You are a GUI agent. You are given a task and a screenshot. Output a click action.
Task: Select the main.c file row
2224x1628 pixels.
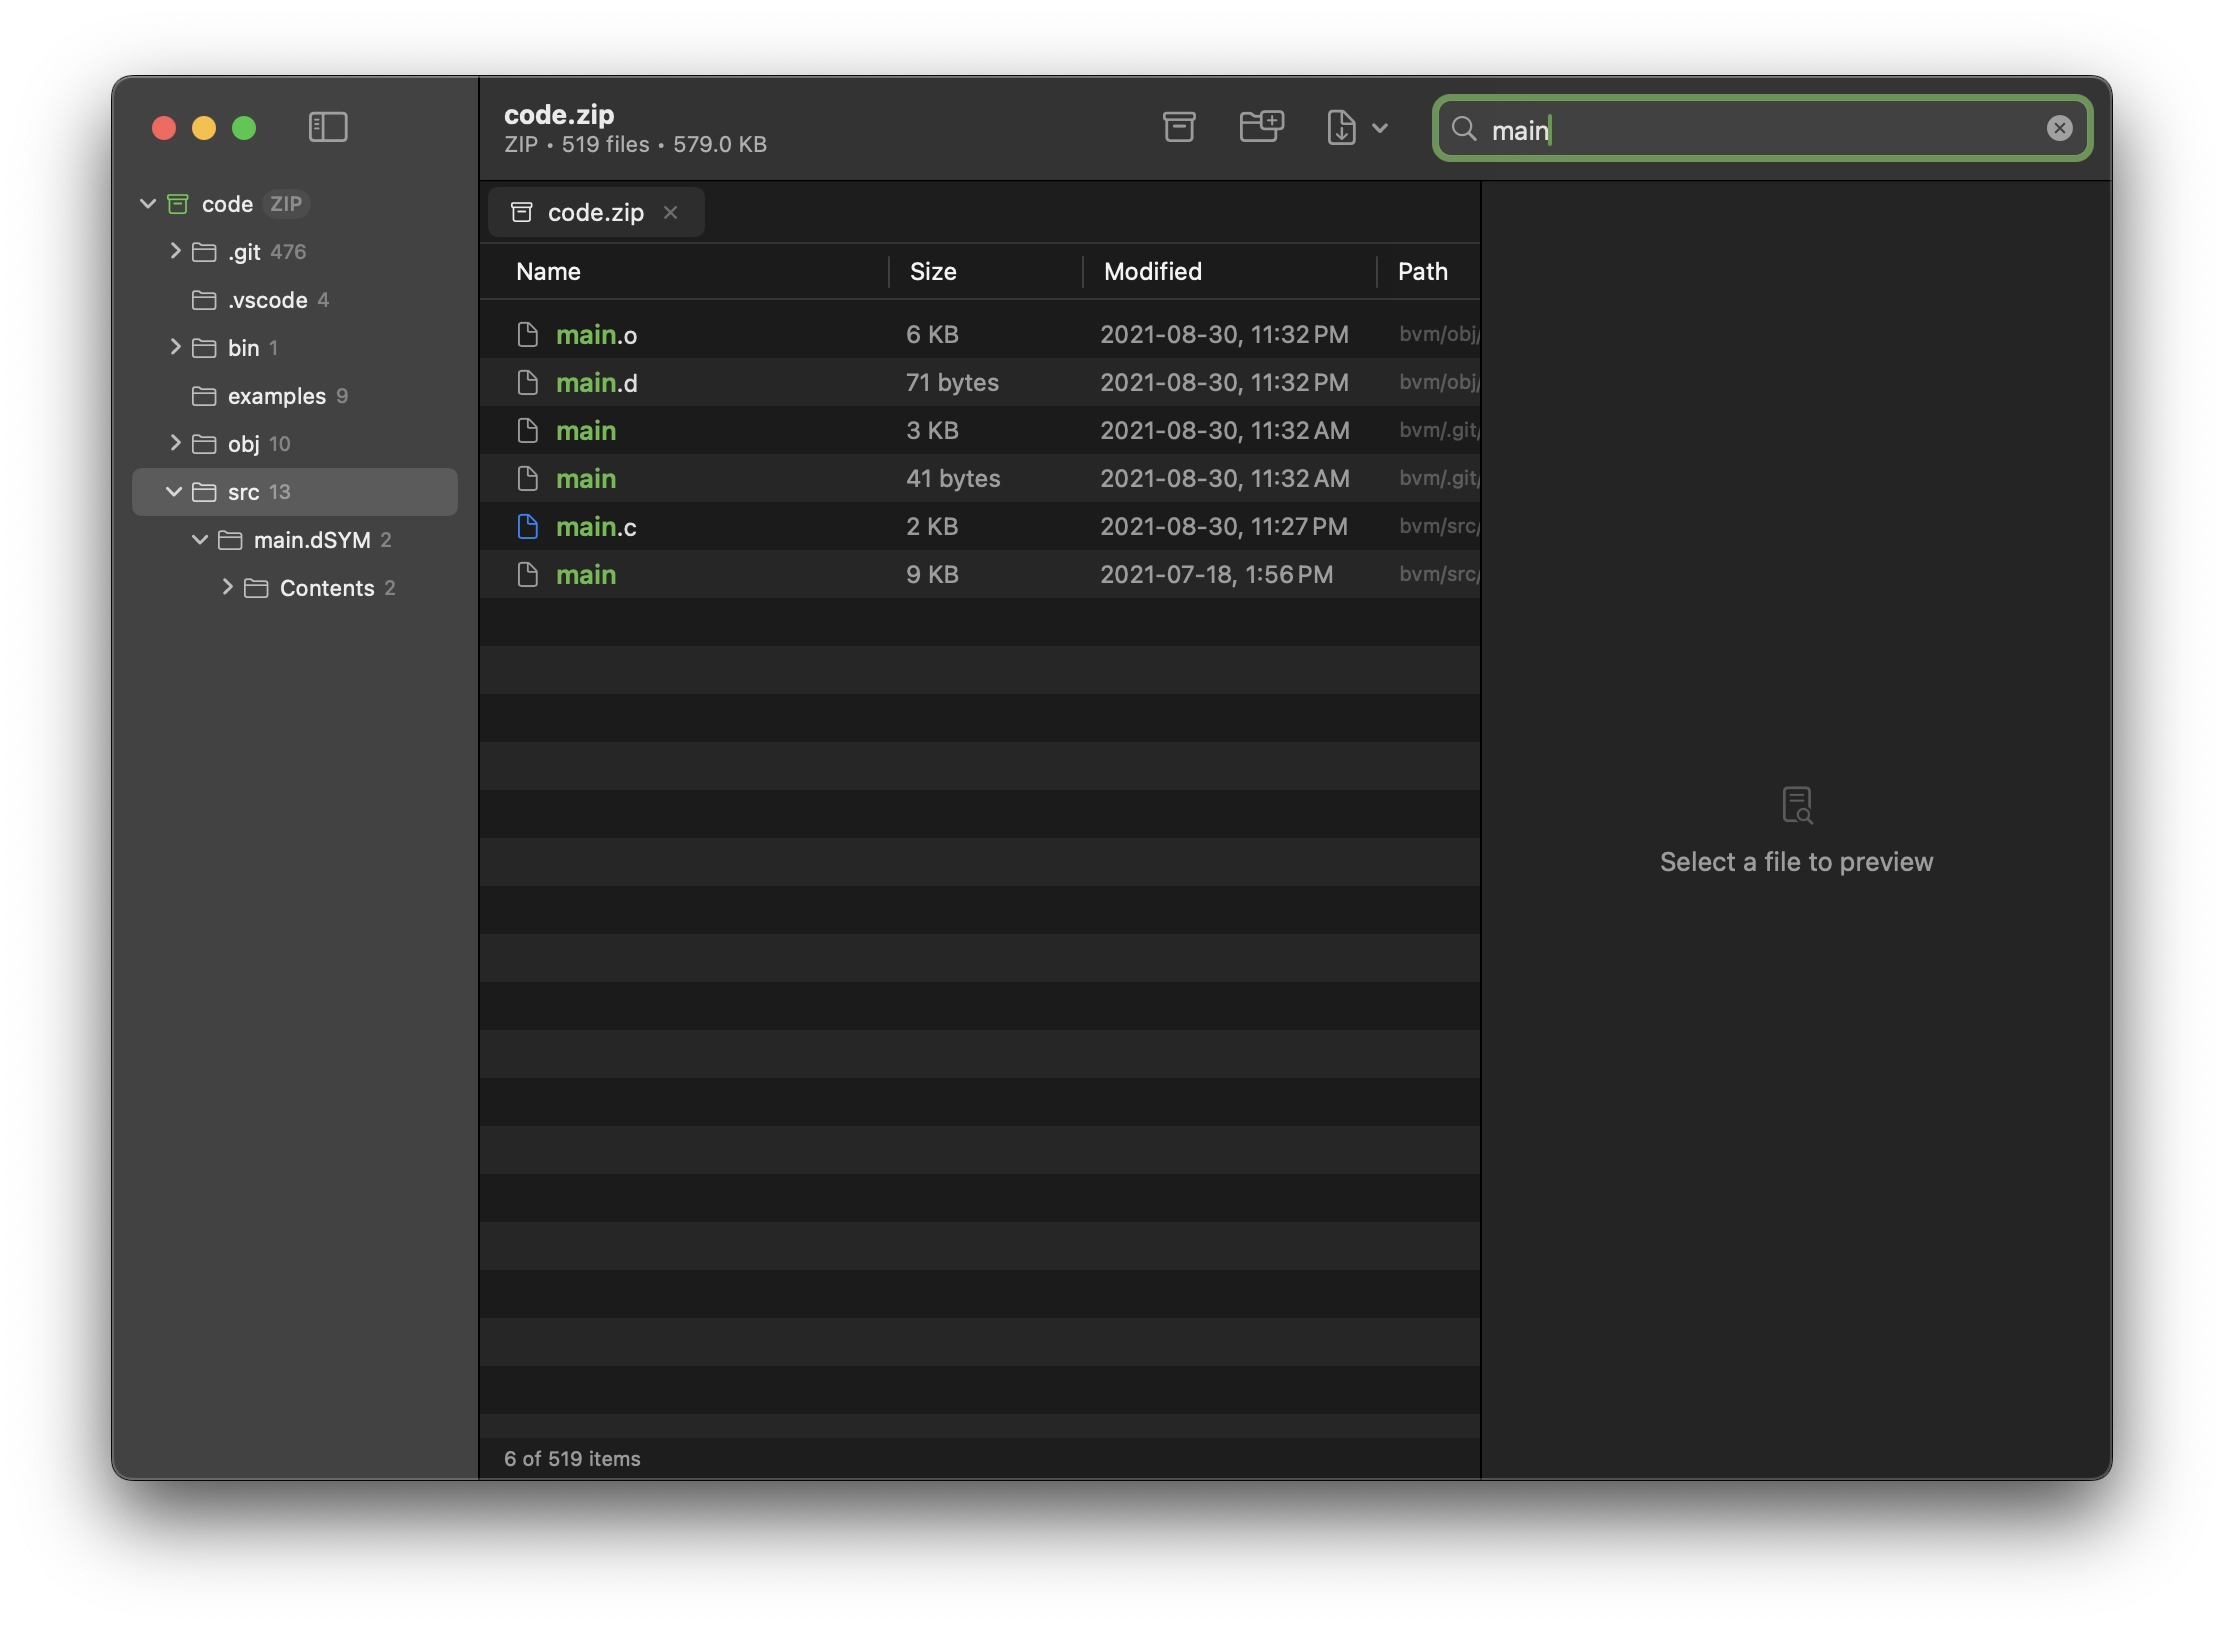(980, 526)
